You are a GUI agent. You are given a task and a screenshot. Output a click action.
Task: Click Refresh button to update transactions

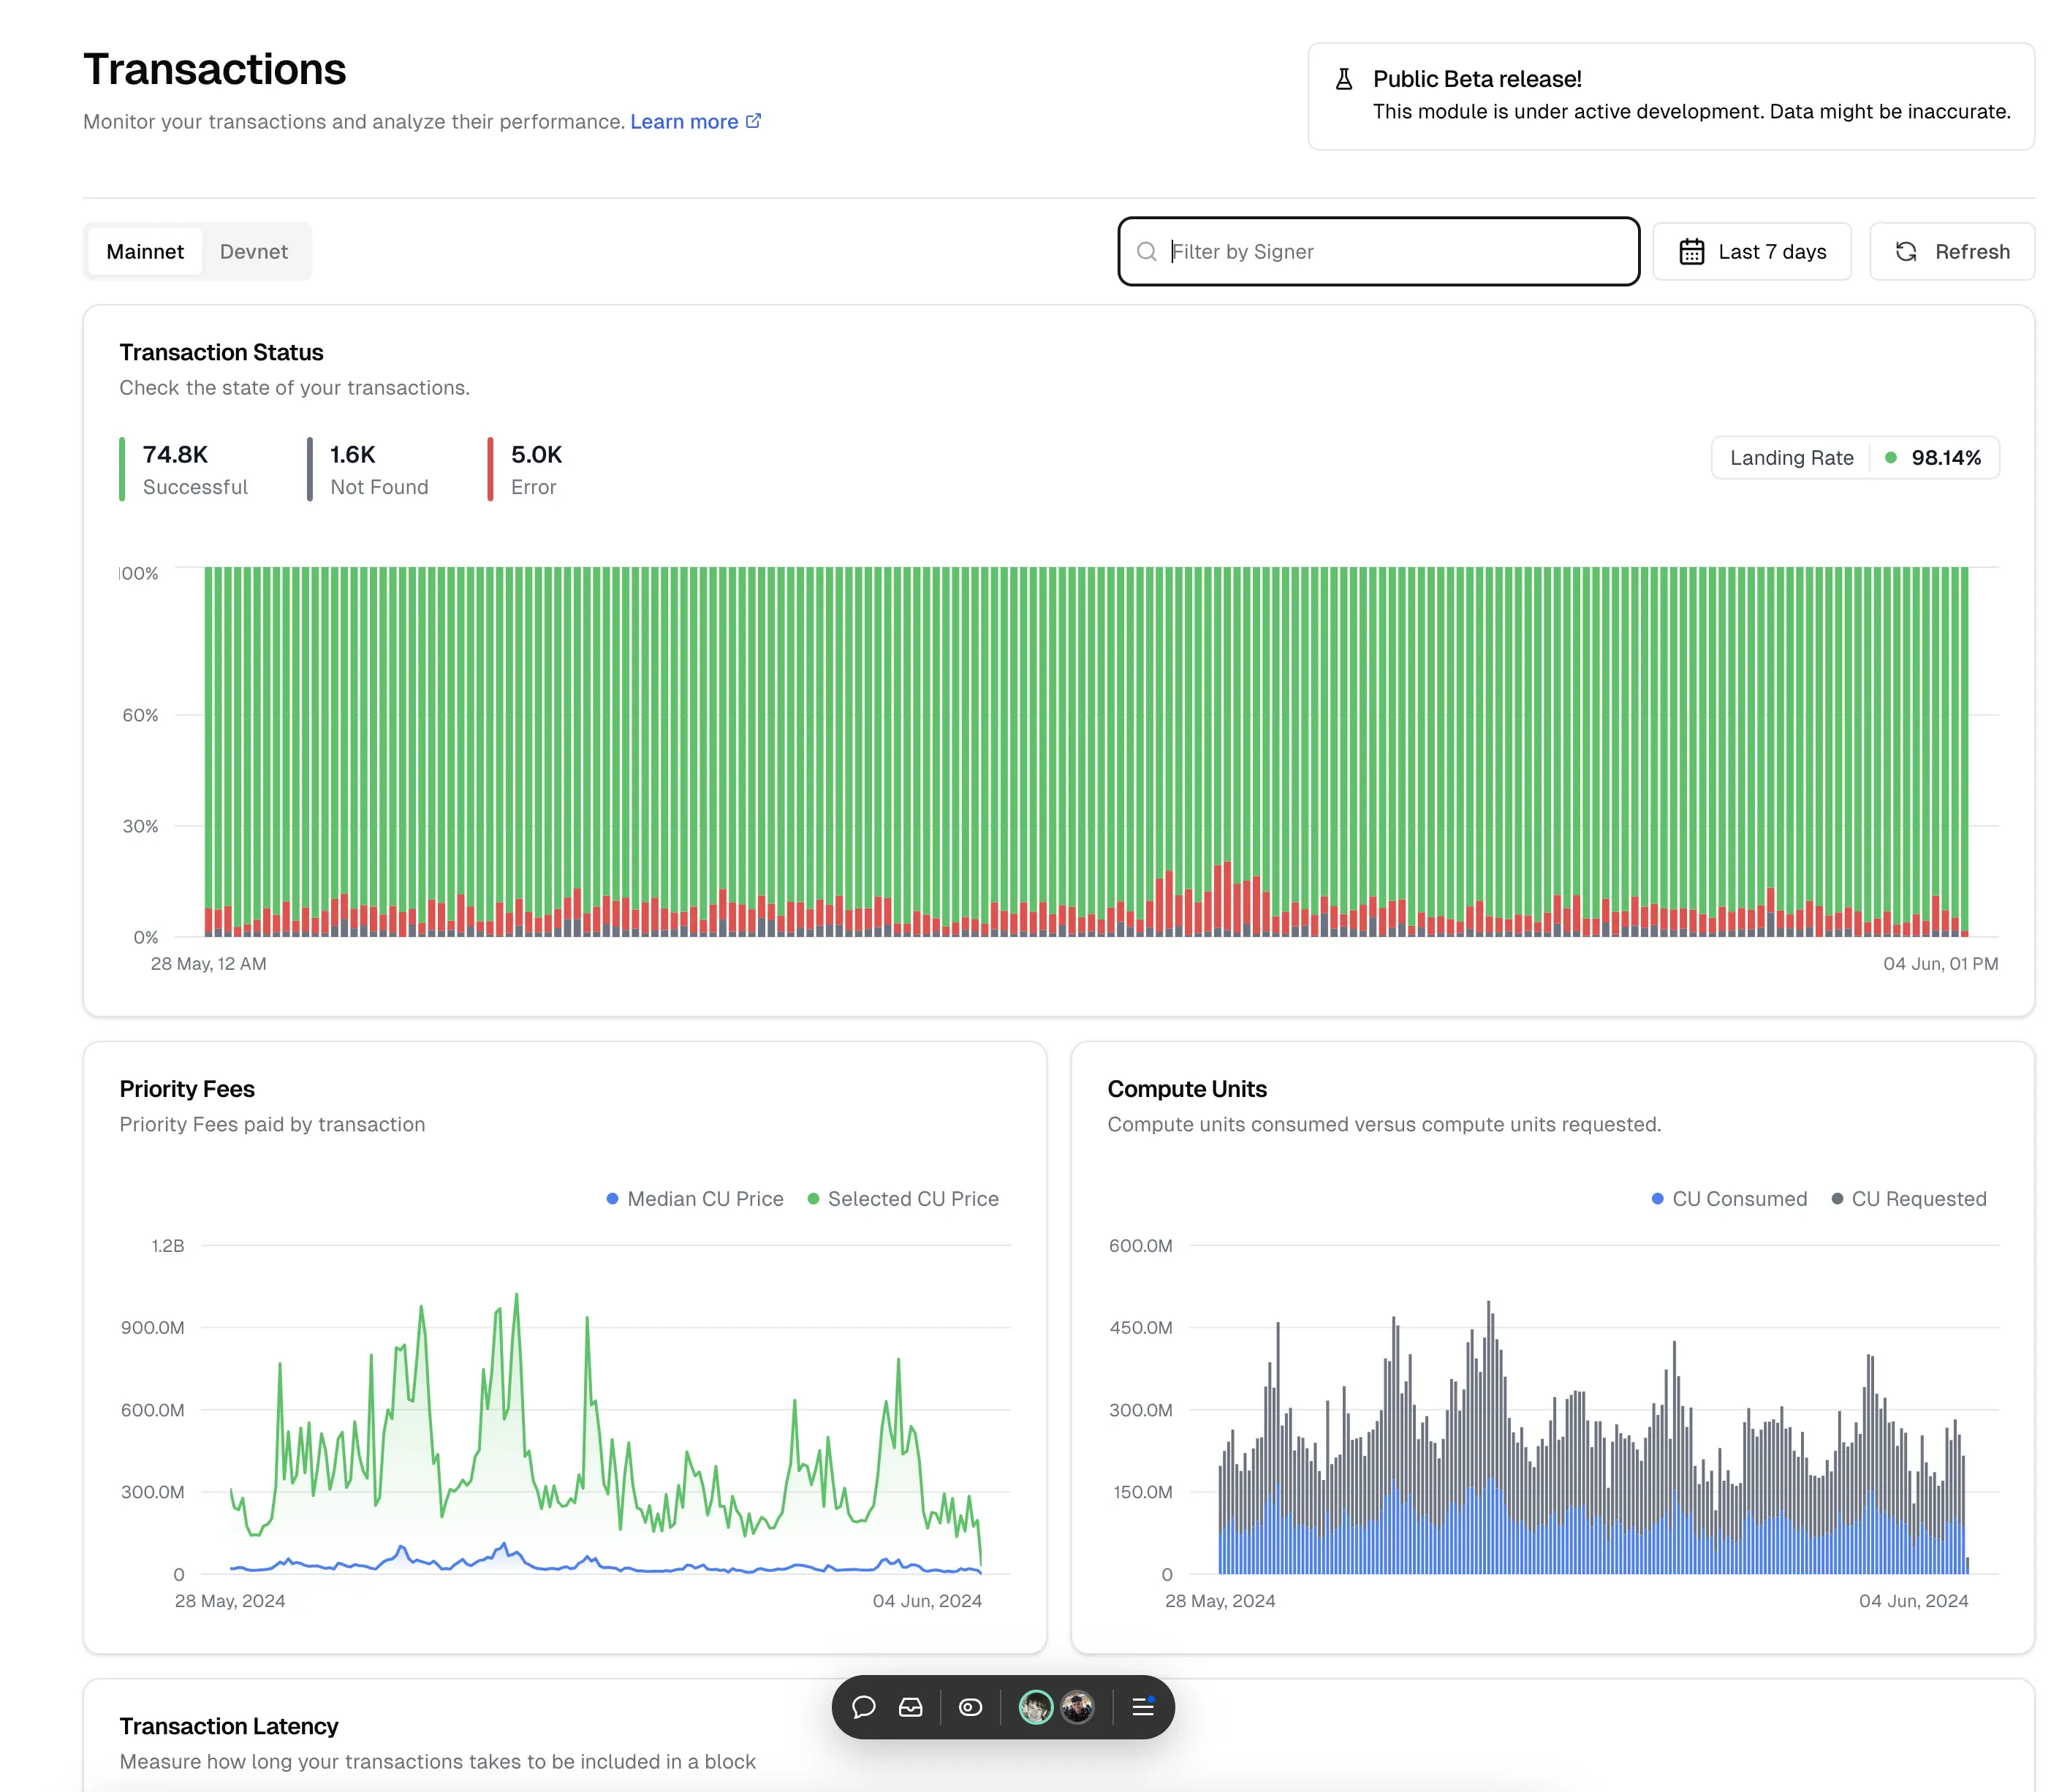pyautogui.click(x=1949, y=250)
